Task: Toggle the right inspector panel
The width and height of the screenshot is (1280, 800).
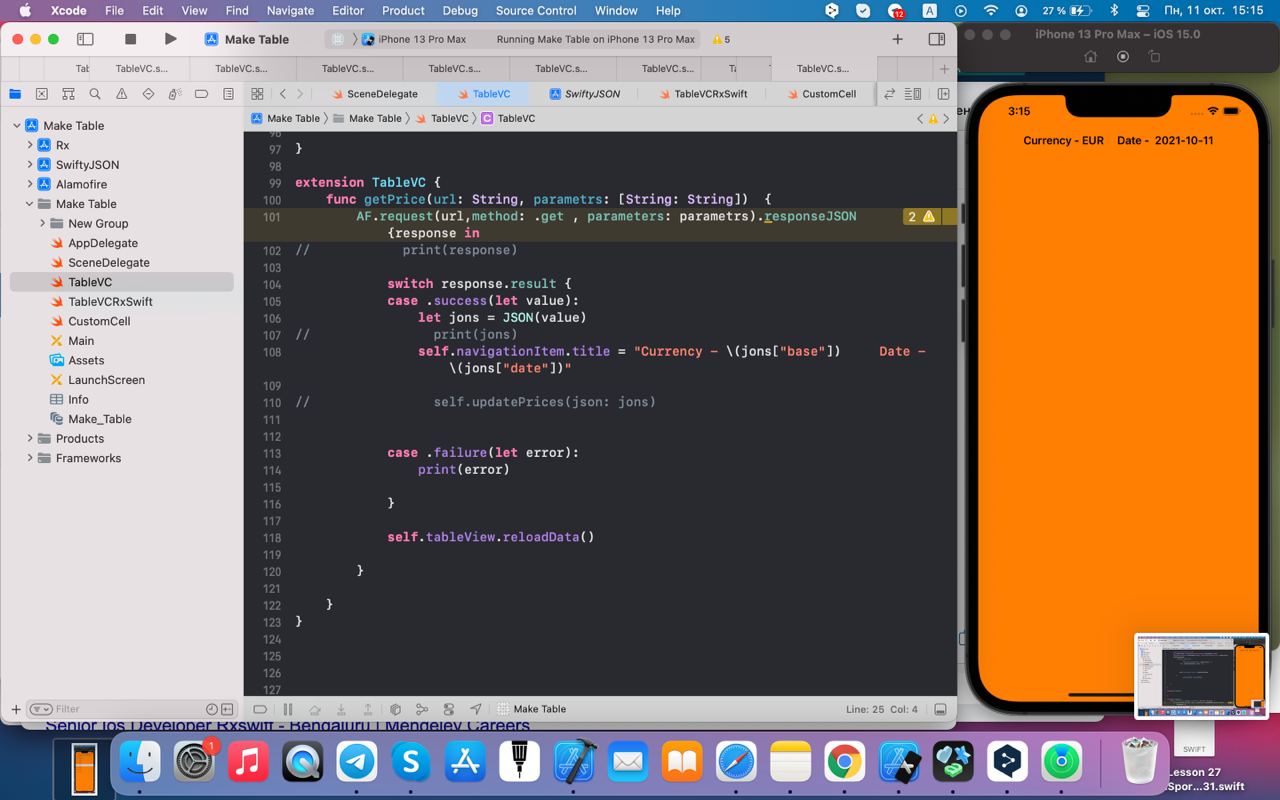Action: tap(937, 39)
